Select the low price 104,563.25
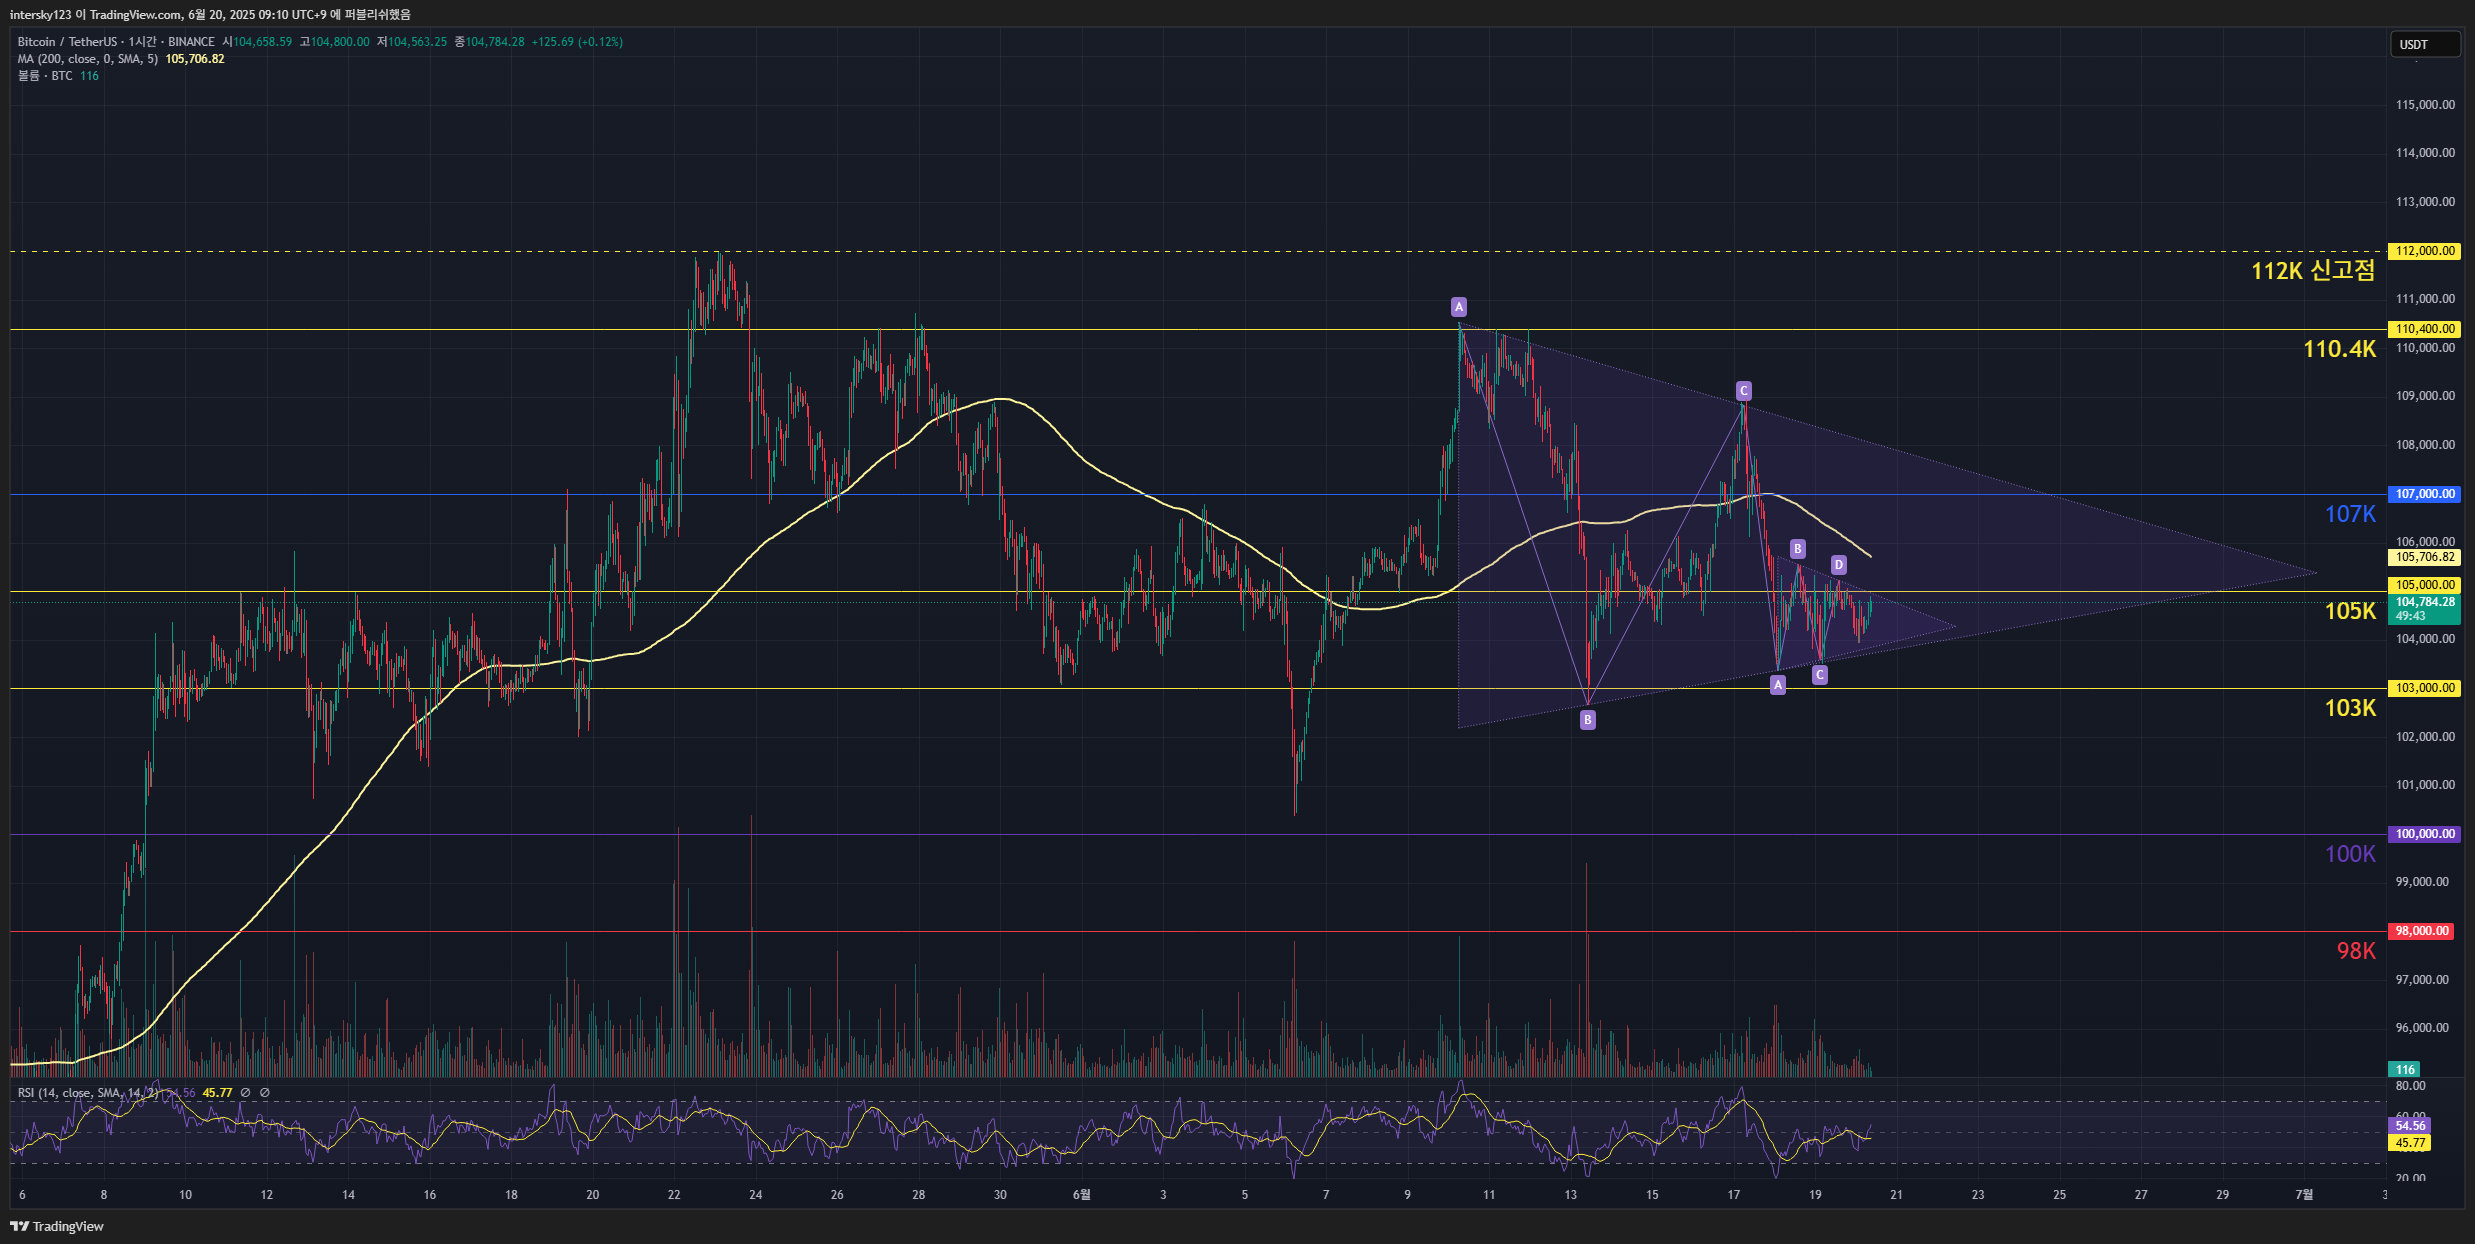The height and width of the screenshot is (1244, 2475). coord(417,42)
